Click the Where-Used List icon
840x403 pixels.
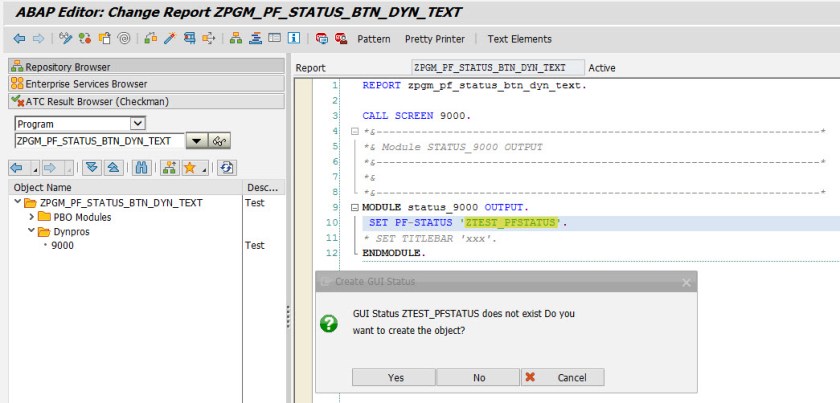(209, 39)
